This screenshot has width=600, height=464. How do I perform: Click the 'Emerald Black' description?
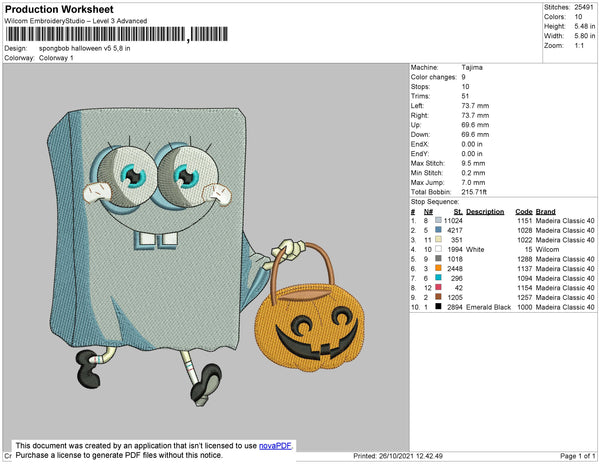tap(488, 307)
